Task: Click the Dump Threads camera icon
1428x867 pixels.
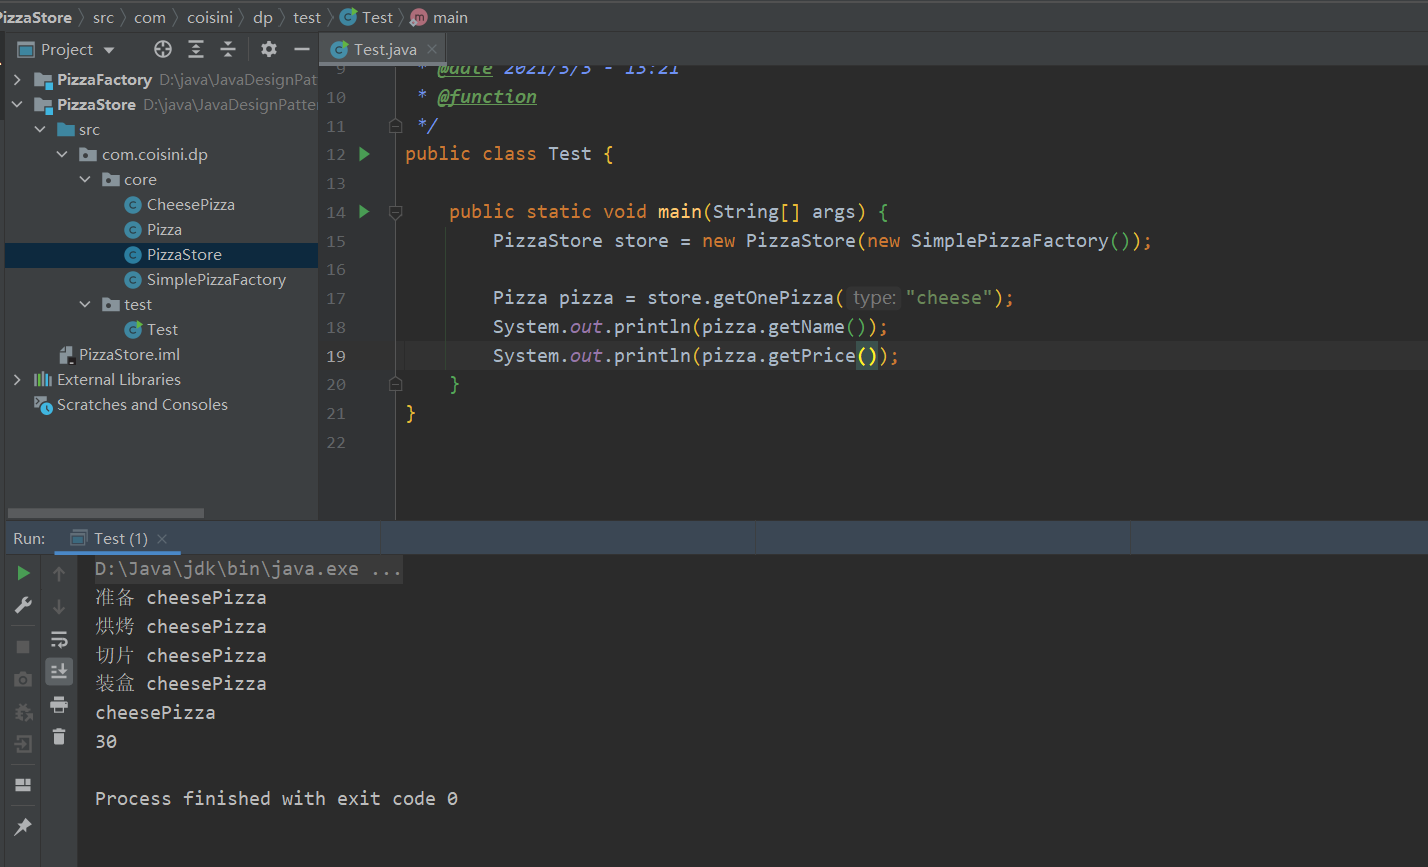Action: point(23,679)
